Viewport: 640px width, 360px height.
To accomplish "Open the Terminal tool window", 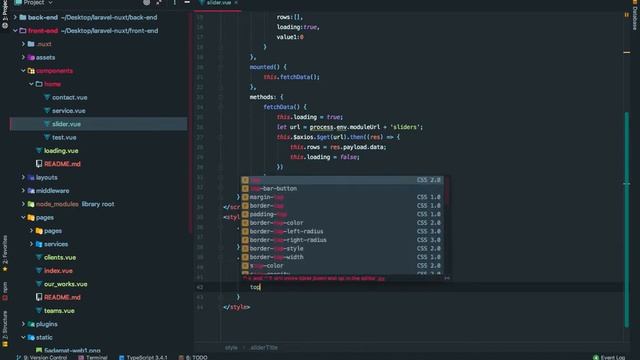I will point(93,357).
